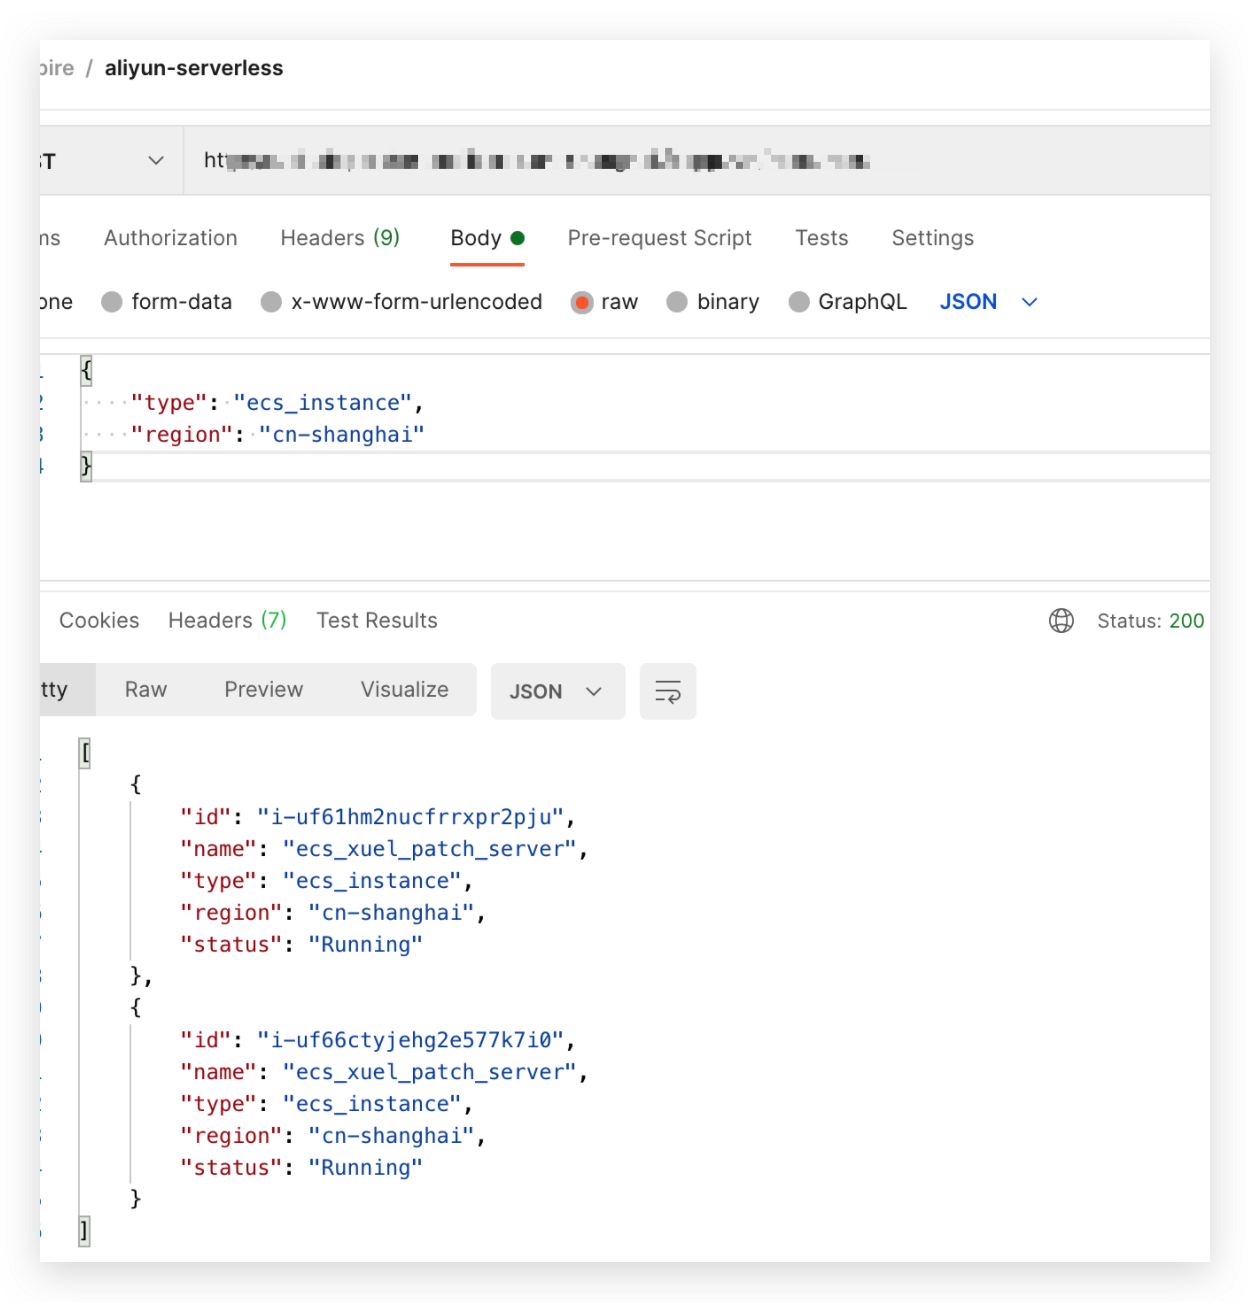Switch to the Authorization tab

point(171,238)
